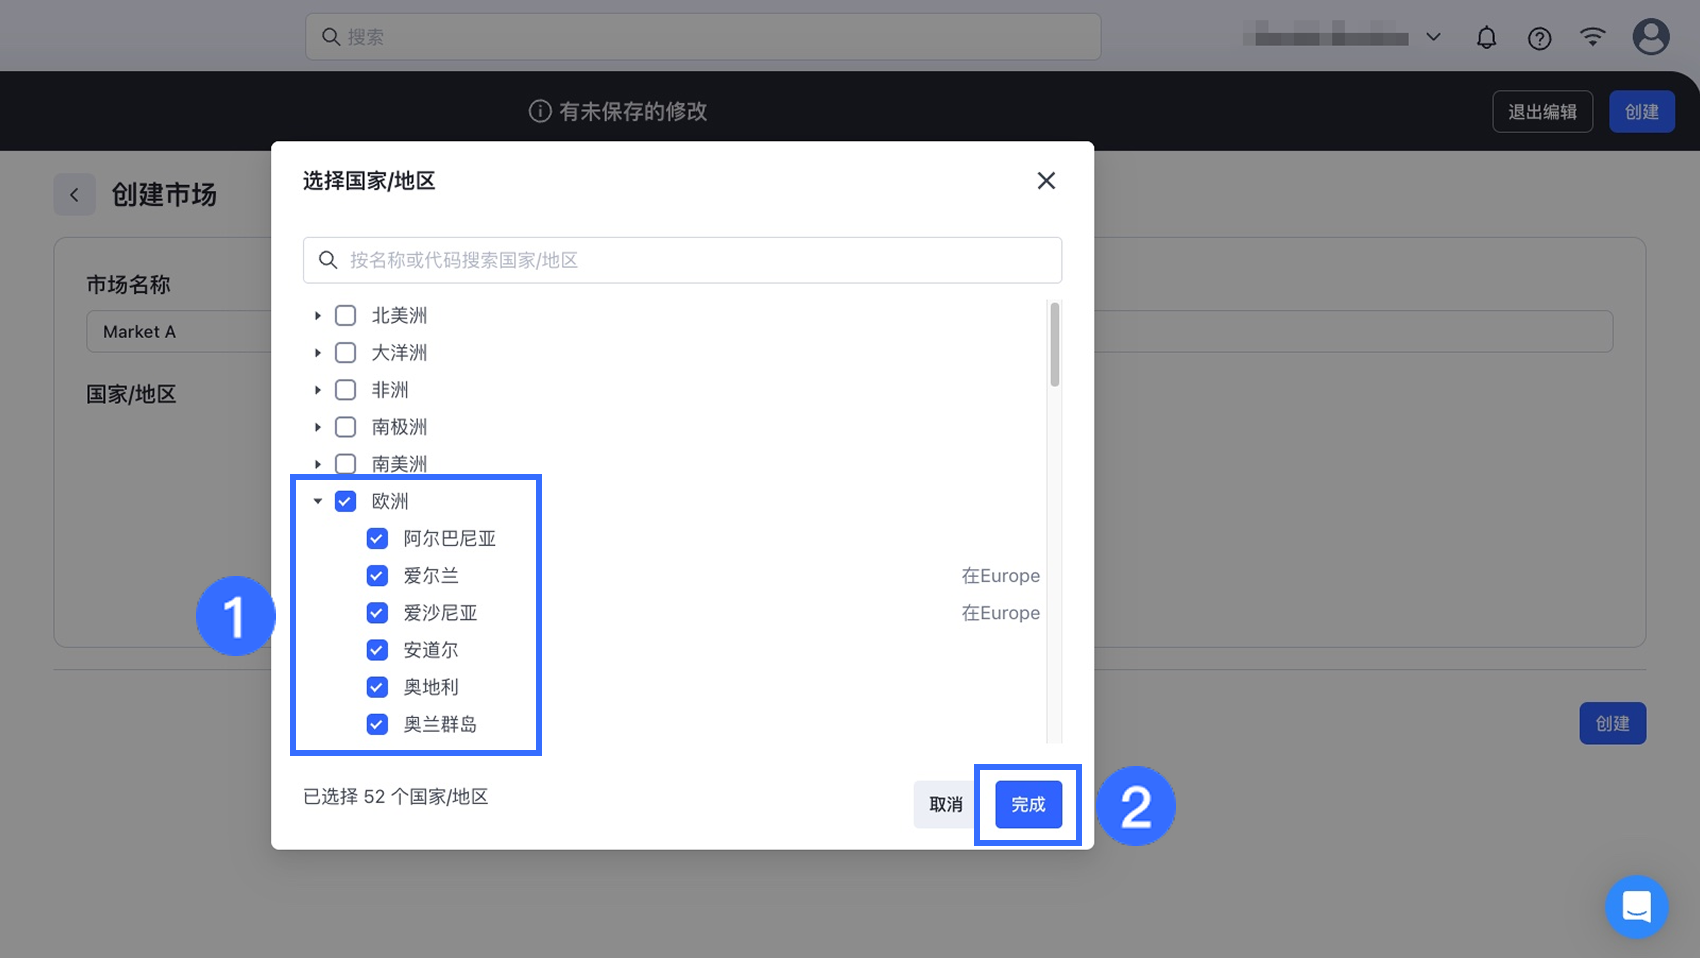Uncheck the 爱尔兰 checkbox

(377, 576)
